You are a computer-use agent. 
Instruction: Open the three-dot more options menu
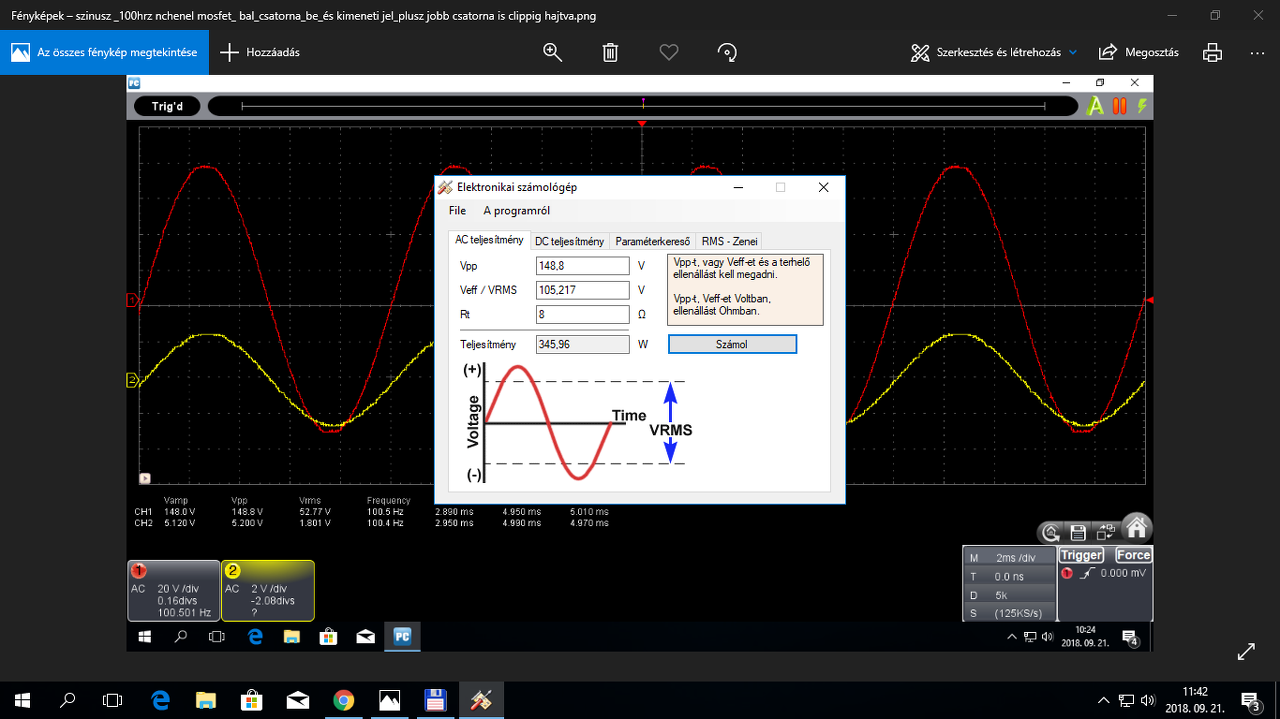coord(1257,52)
